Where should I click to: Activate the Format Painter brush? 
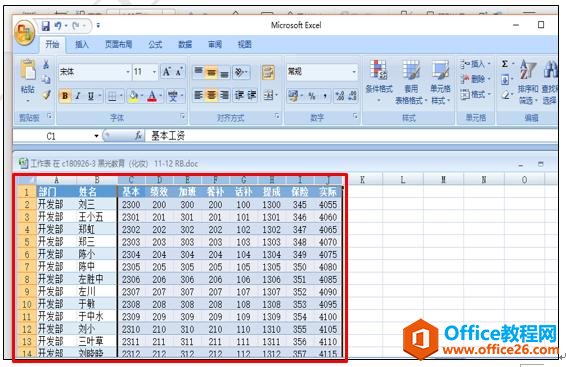[46, 95]
